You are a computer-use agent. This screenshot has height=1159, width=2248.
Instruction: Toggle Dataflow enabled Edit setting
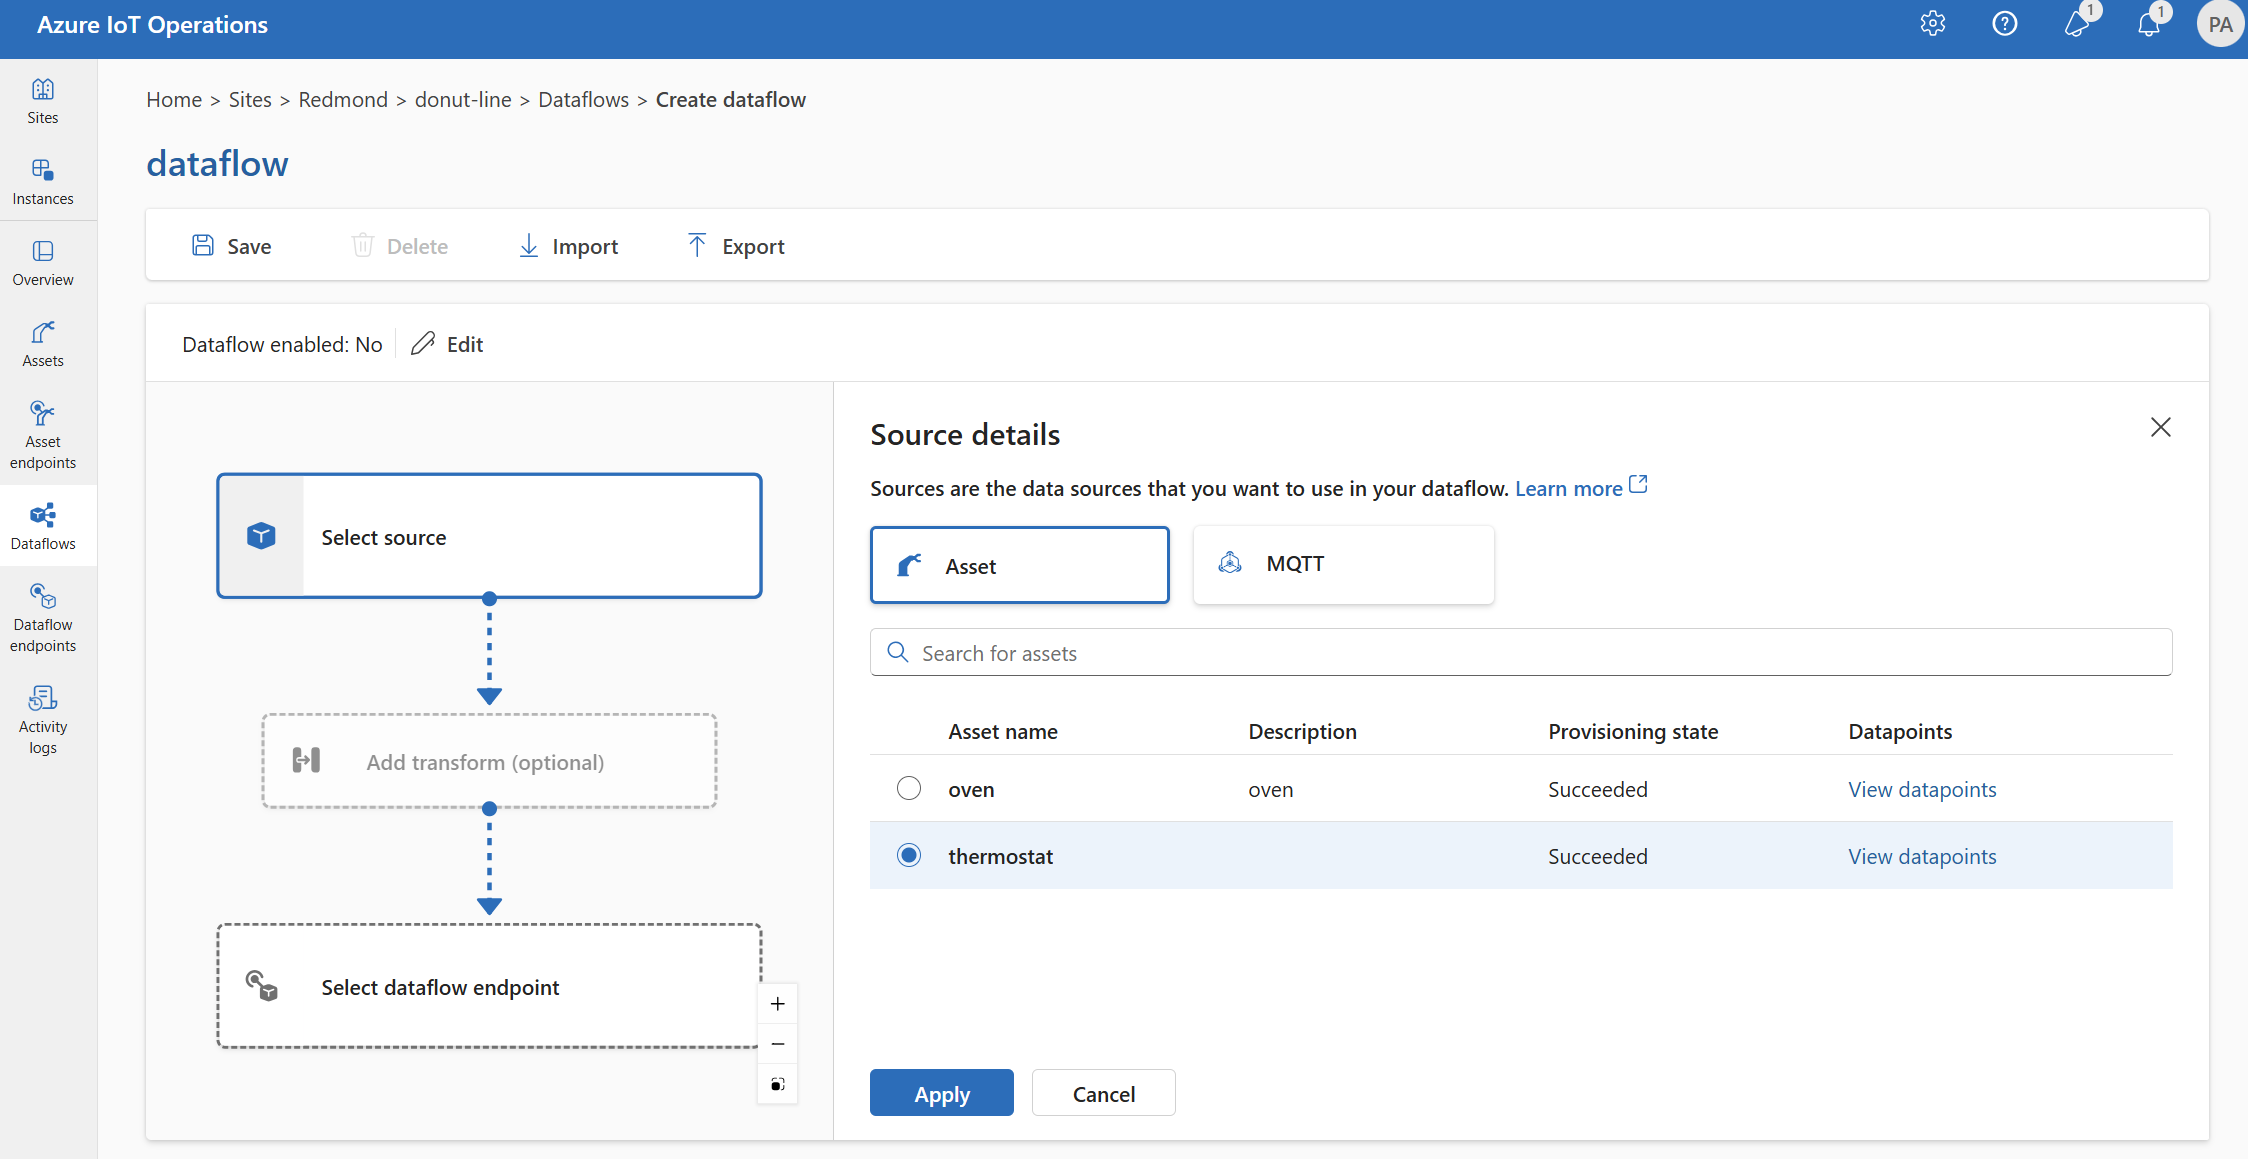[449, 343]
